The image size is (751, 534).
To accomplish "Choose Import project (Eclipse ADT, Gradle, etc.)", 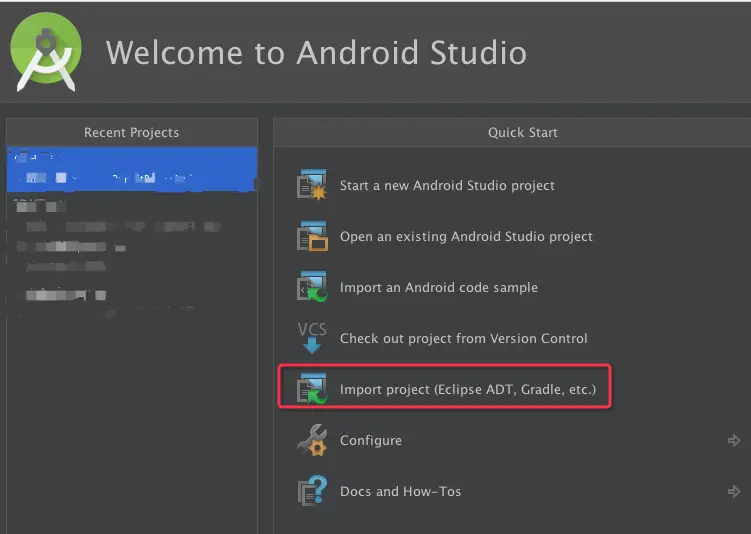I will pyautogui.click(x=468, y=389).
